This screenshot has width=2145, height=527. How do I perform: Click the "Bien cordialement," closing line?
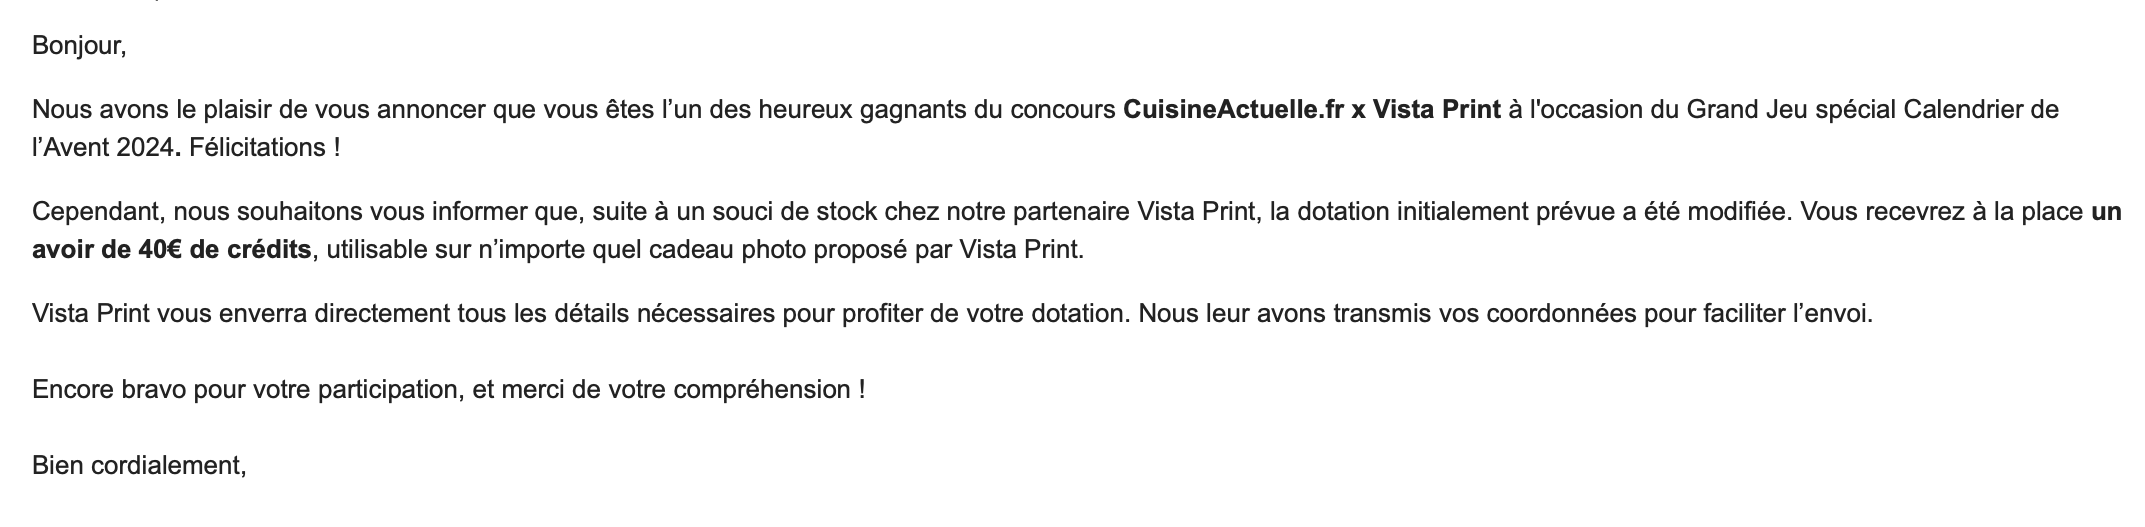[x=139, y=466]
